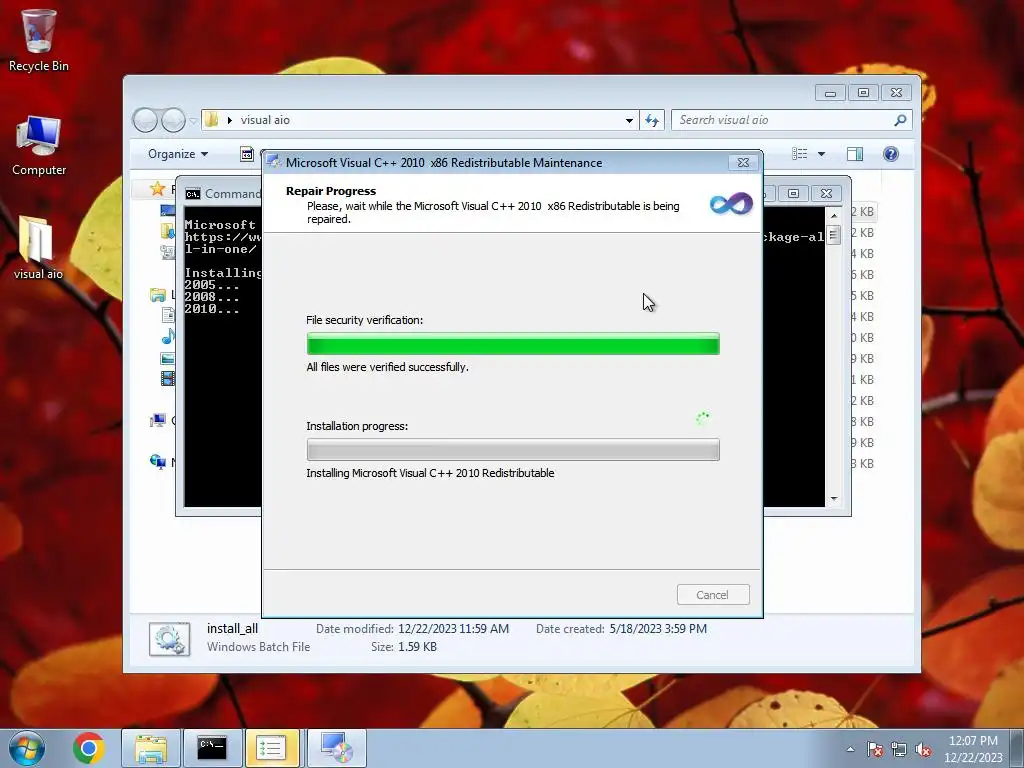The height and width of the screenshot is (768, 1024).
Task: Click the Command Prompt window title icon
Action: pyautogui.click(x=193, y=194)
